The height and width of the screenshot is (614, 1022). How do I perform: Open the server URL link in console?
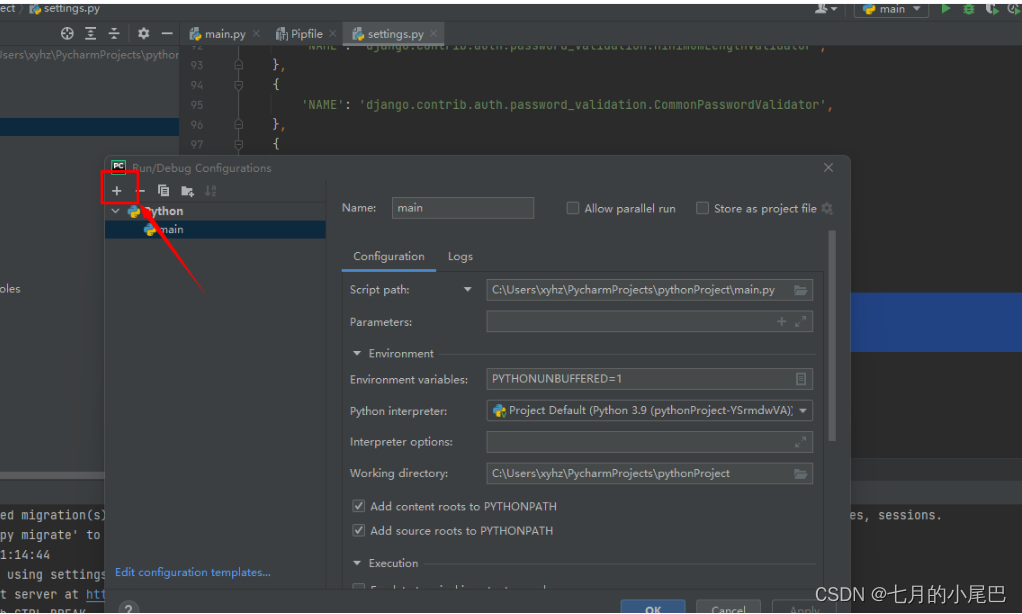click(95, 594)
